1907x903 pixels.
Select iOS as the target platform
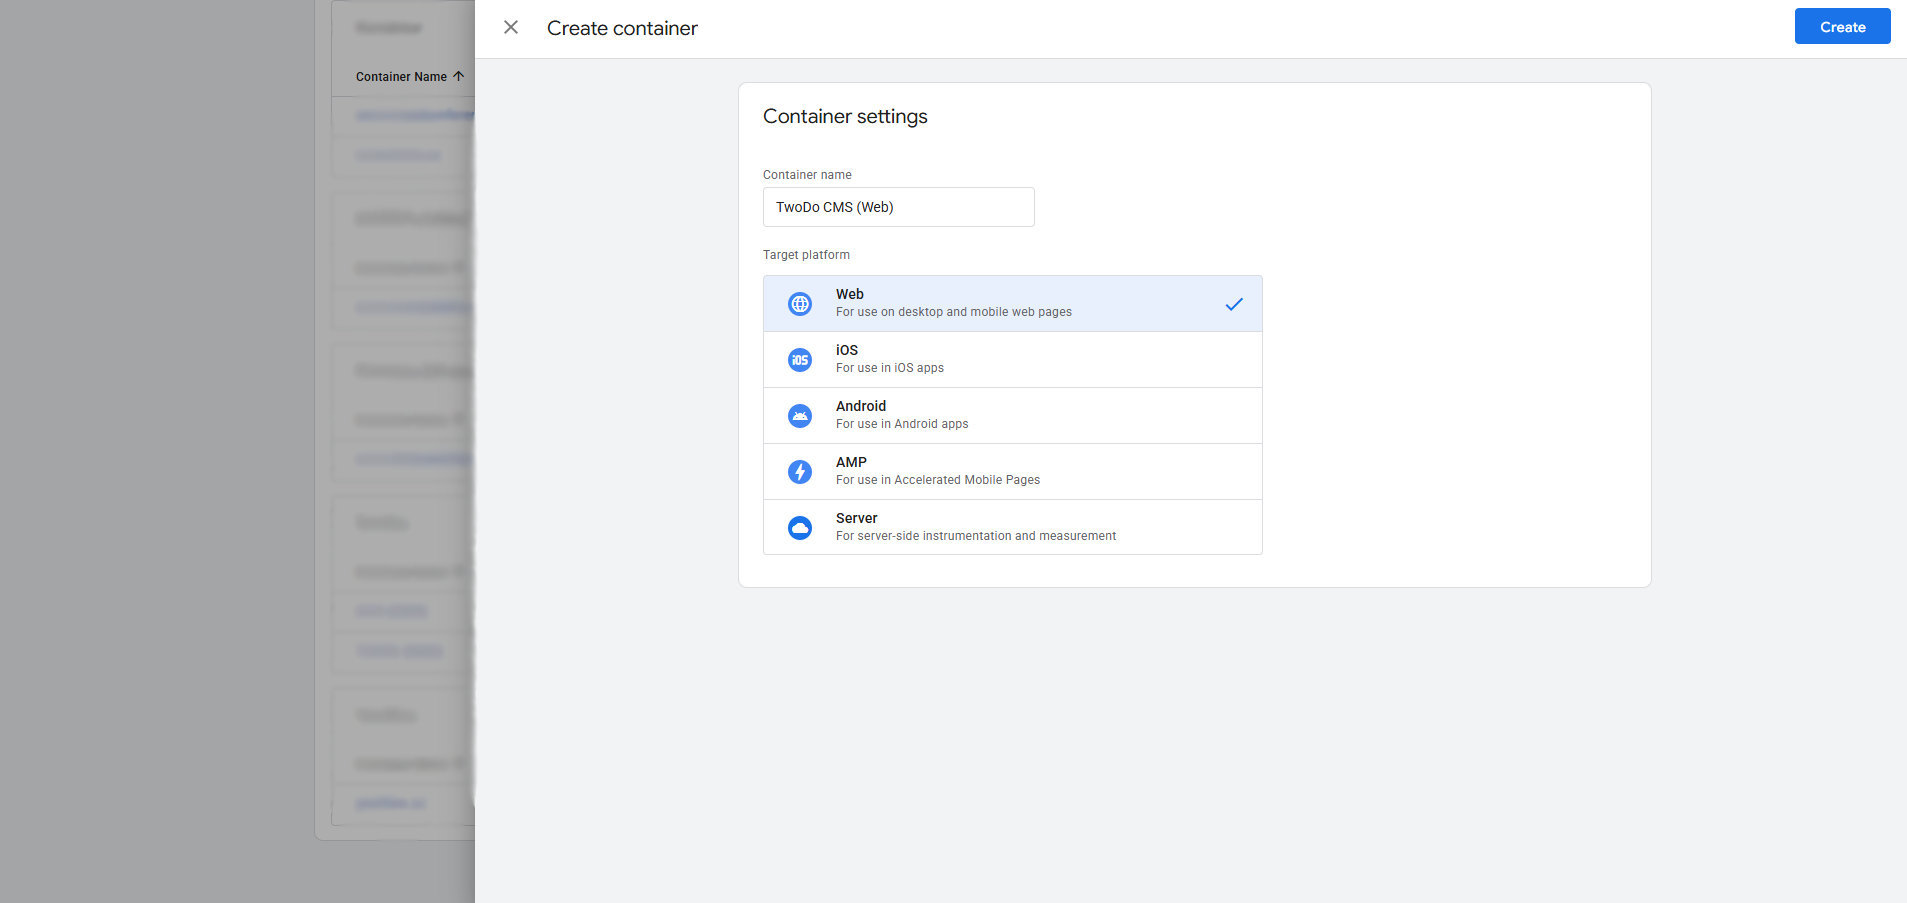[x=1013, y=359]
